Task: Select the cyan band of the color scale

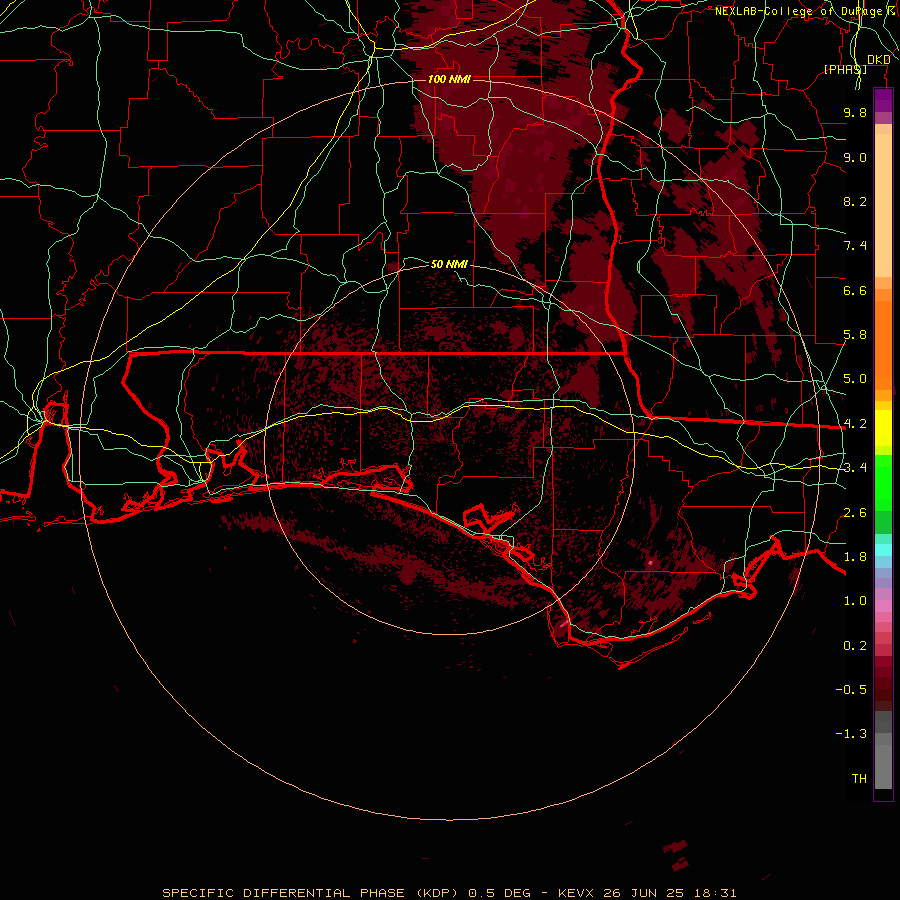Action: (883, 550)
